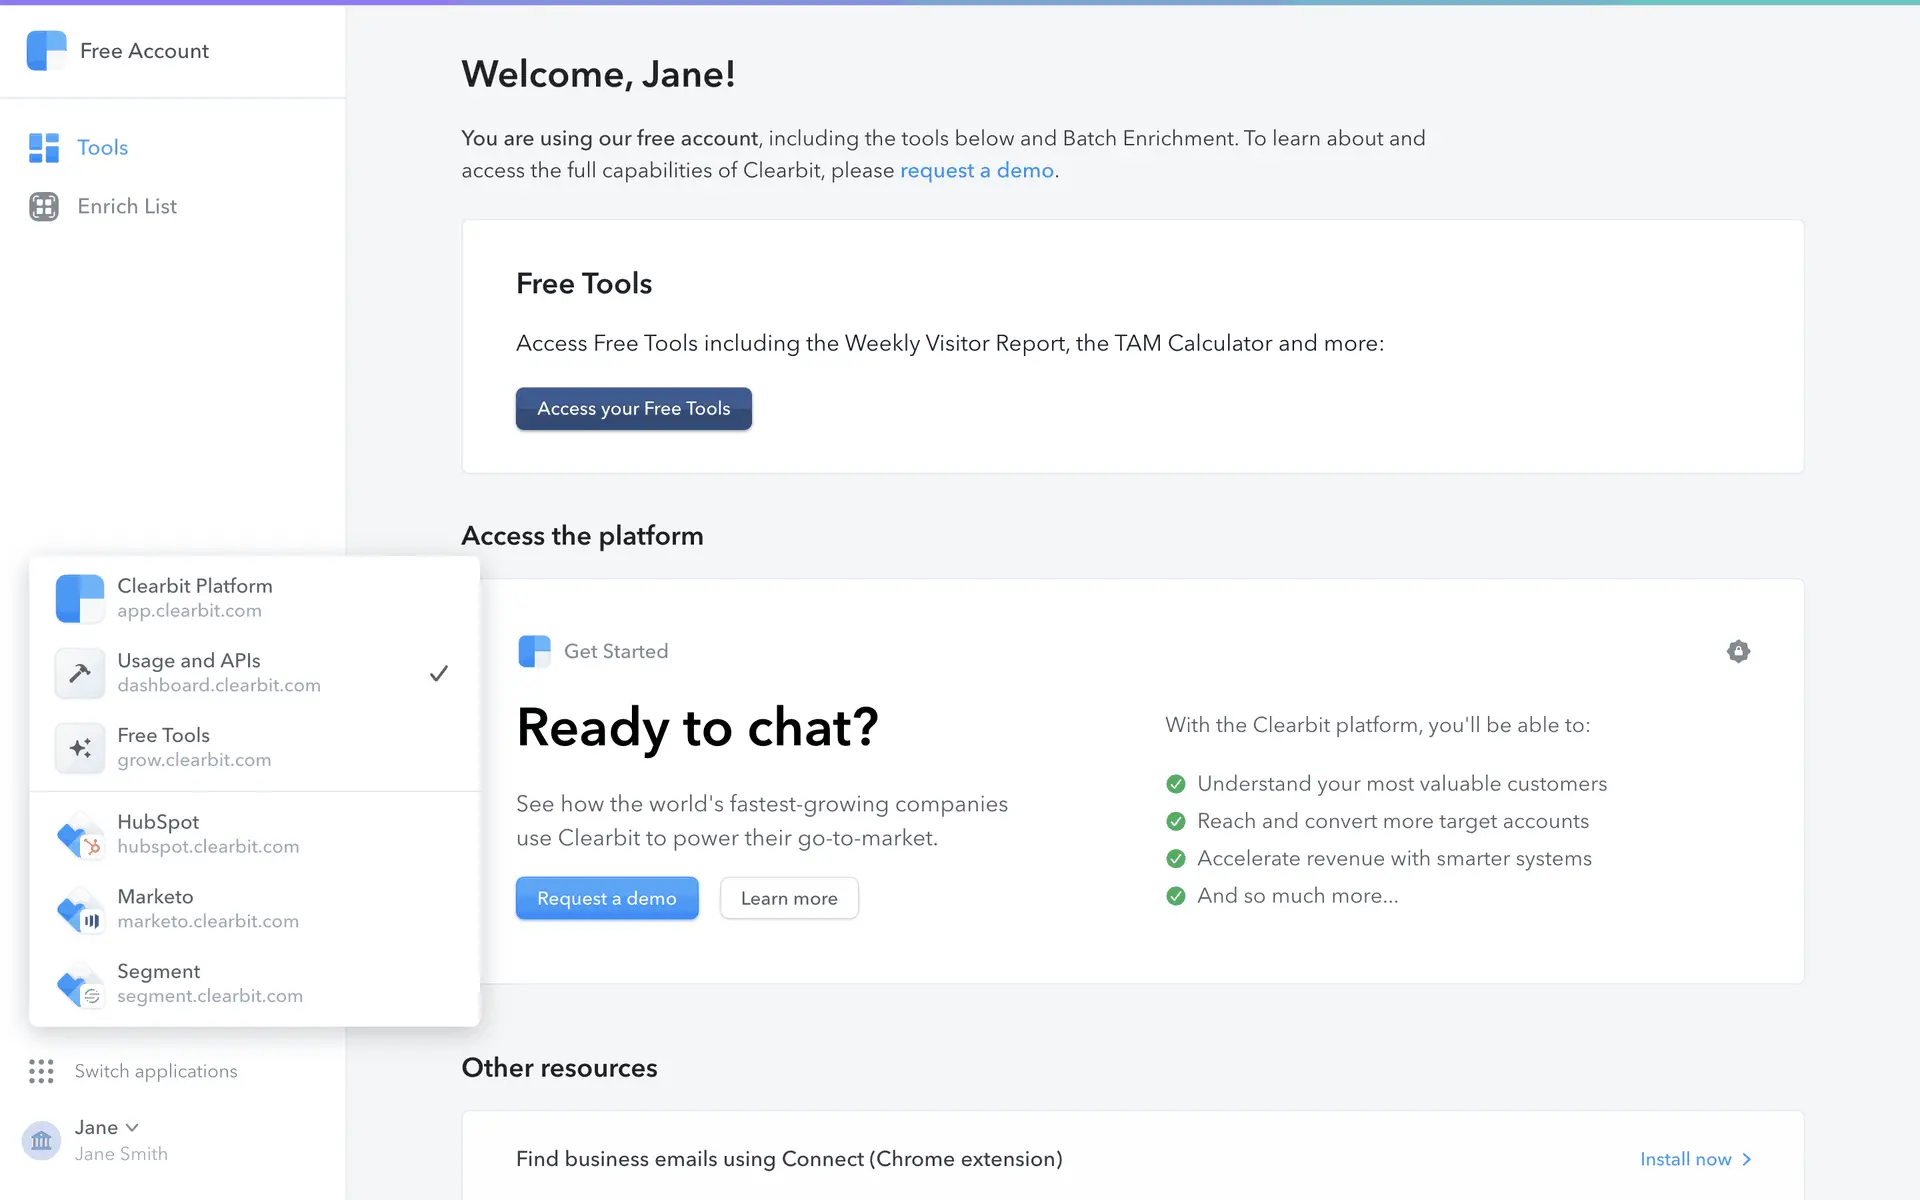
Task: Choose the HubSpot integration icon
Action: 80,834
